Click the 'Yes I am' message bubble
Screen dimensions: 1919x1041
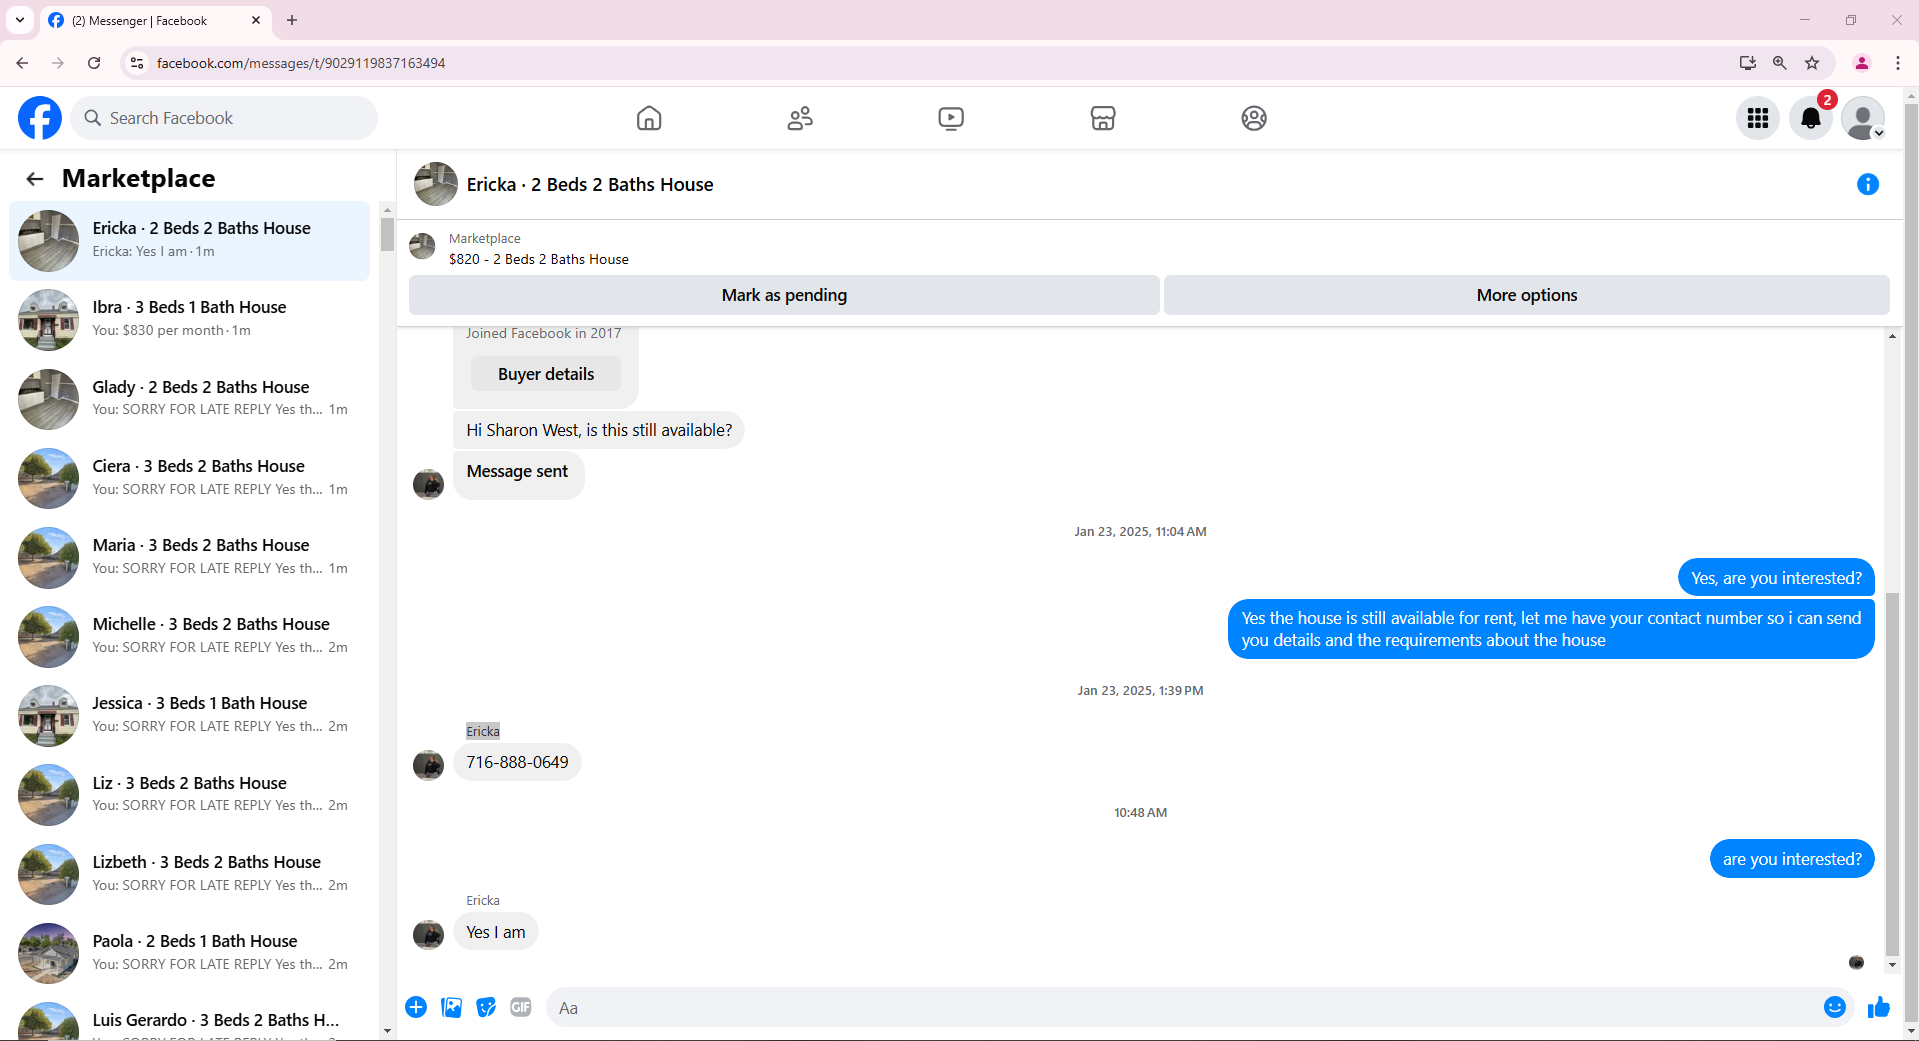point(495,932)
